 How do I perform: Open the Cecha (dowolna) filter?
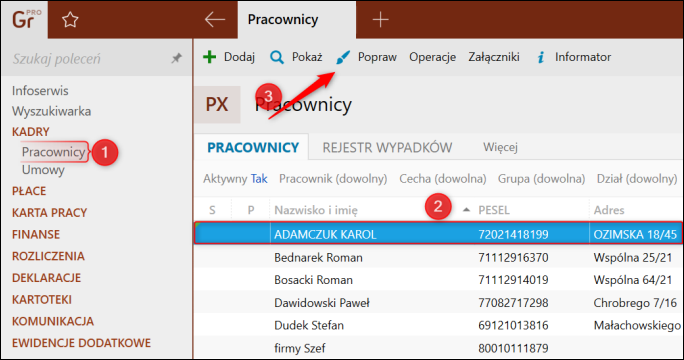pyautogui.click(x=442, y=179)
